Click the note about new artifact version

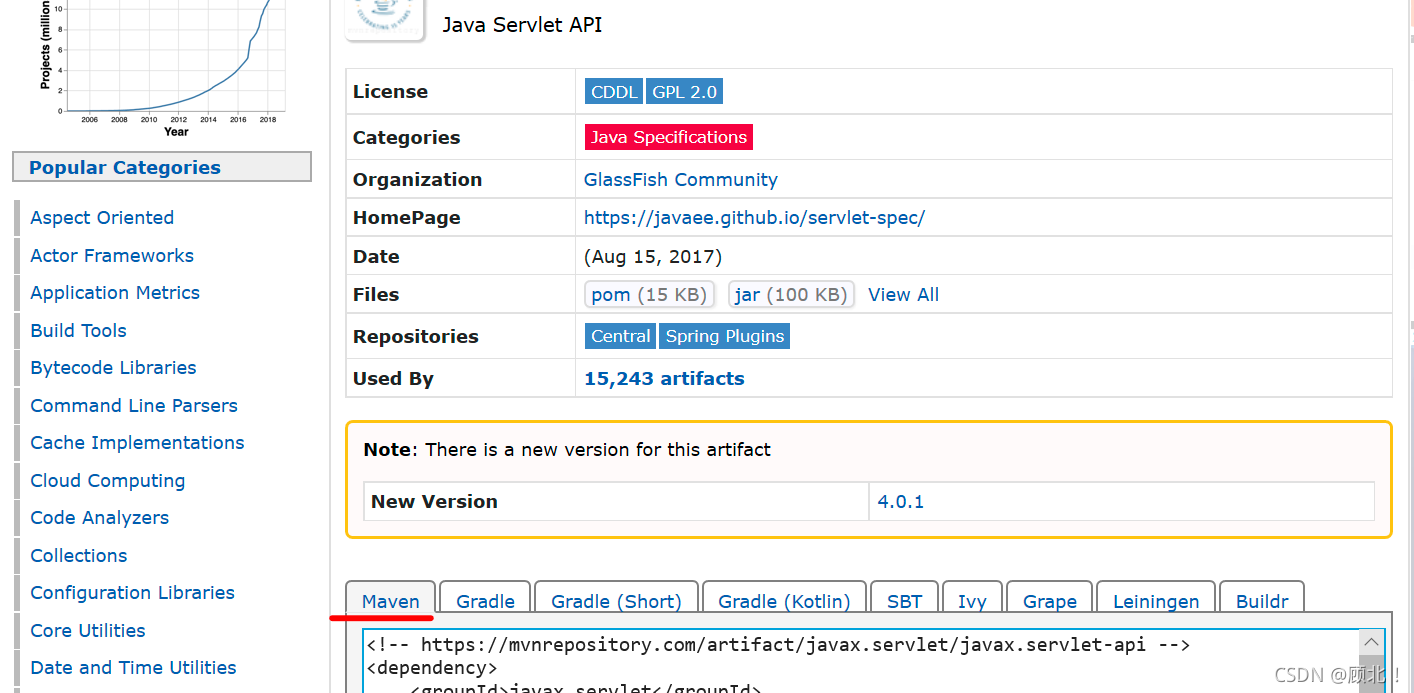coord(567,450)
